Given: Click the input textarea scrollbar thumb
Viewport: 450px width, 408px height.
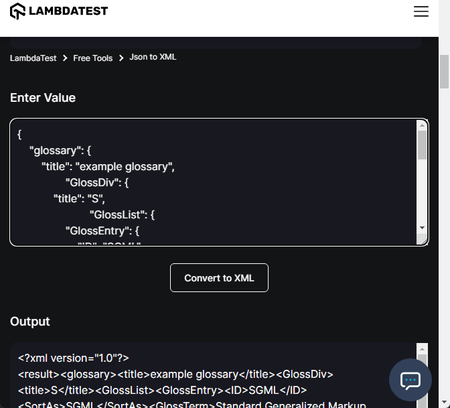Looking at the screenshot, I should pyautogui.click(x=422, y=145).
